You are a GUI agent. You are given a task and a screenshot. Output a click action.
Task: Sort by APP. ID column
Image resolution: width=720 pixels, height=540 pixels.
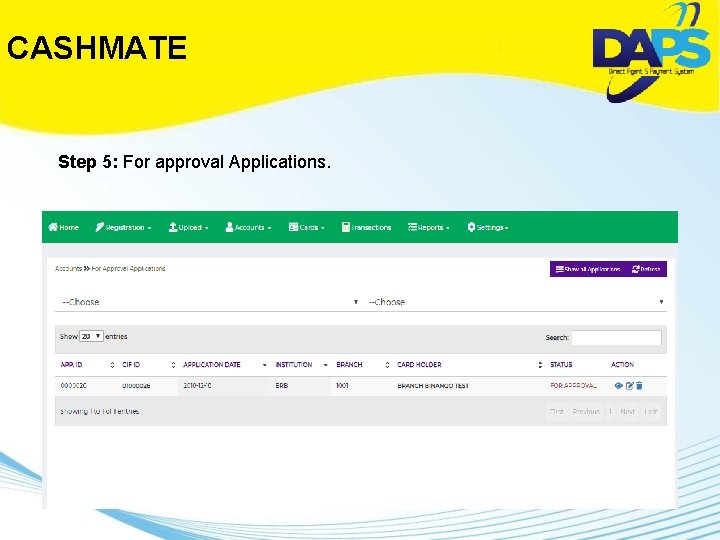pyautogui.click(x=87, y=365)
